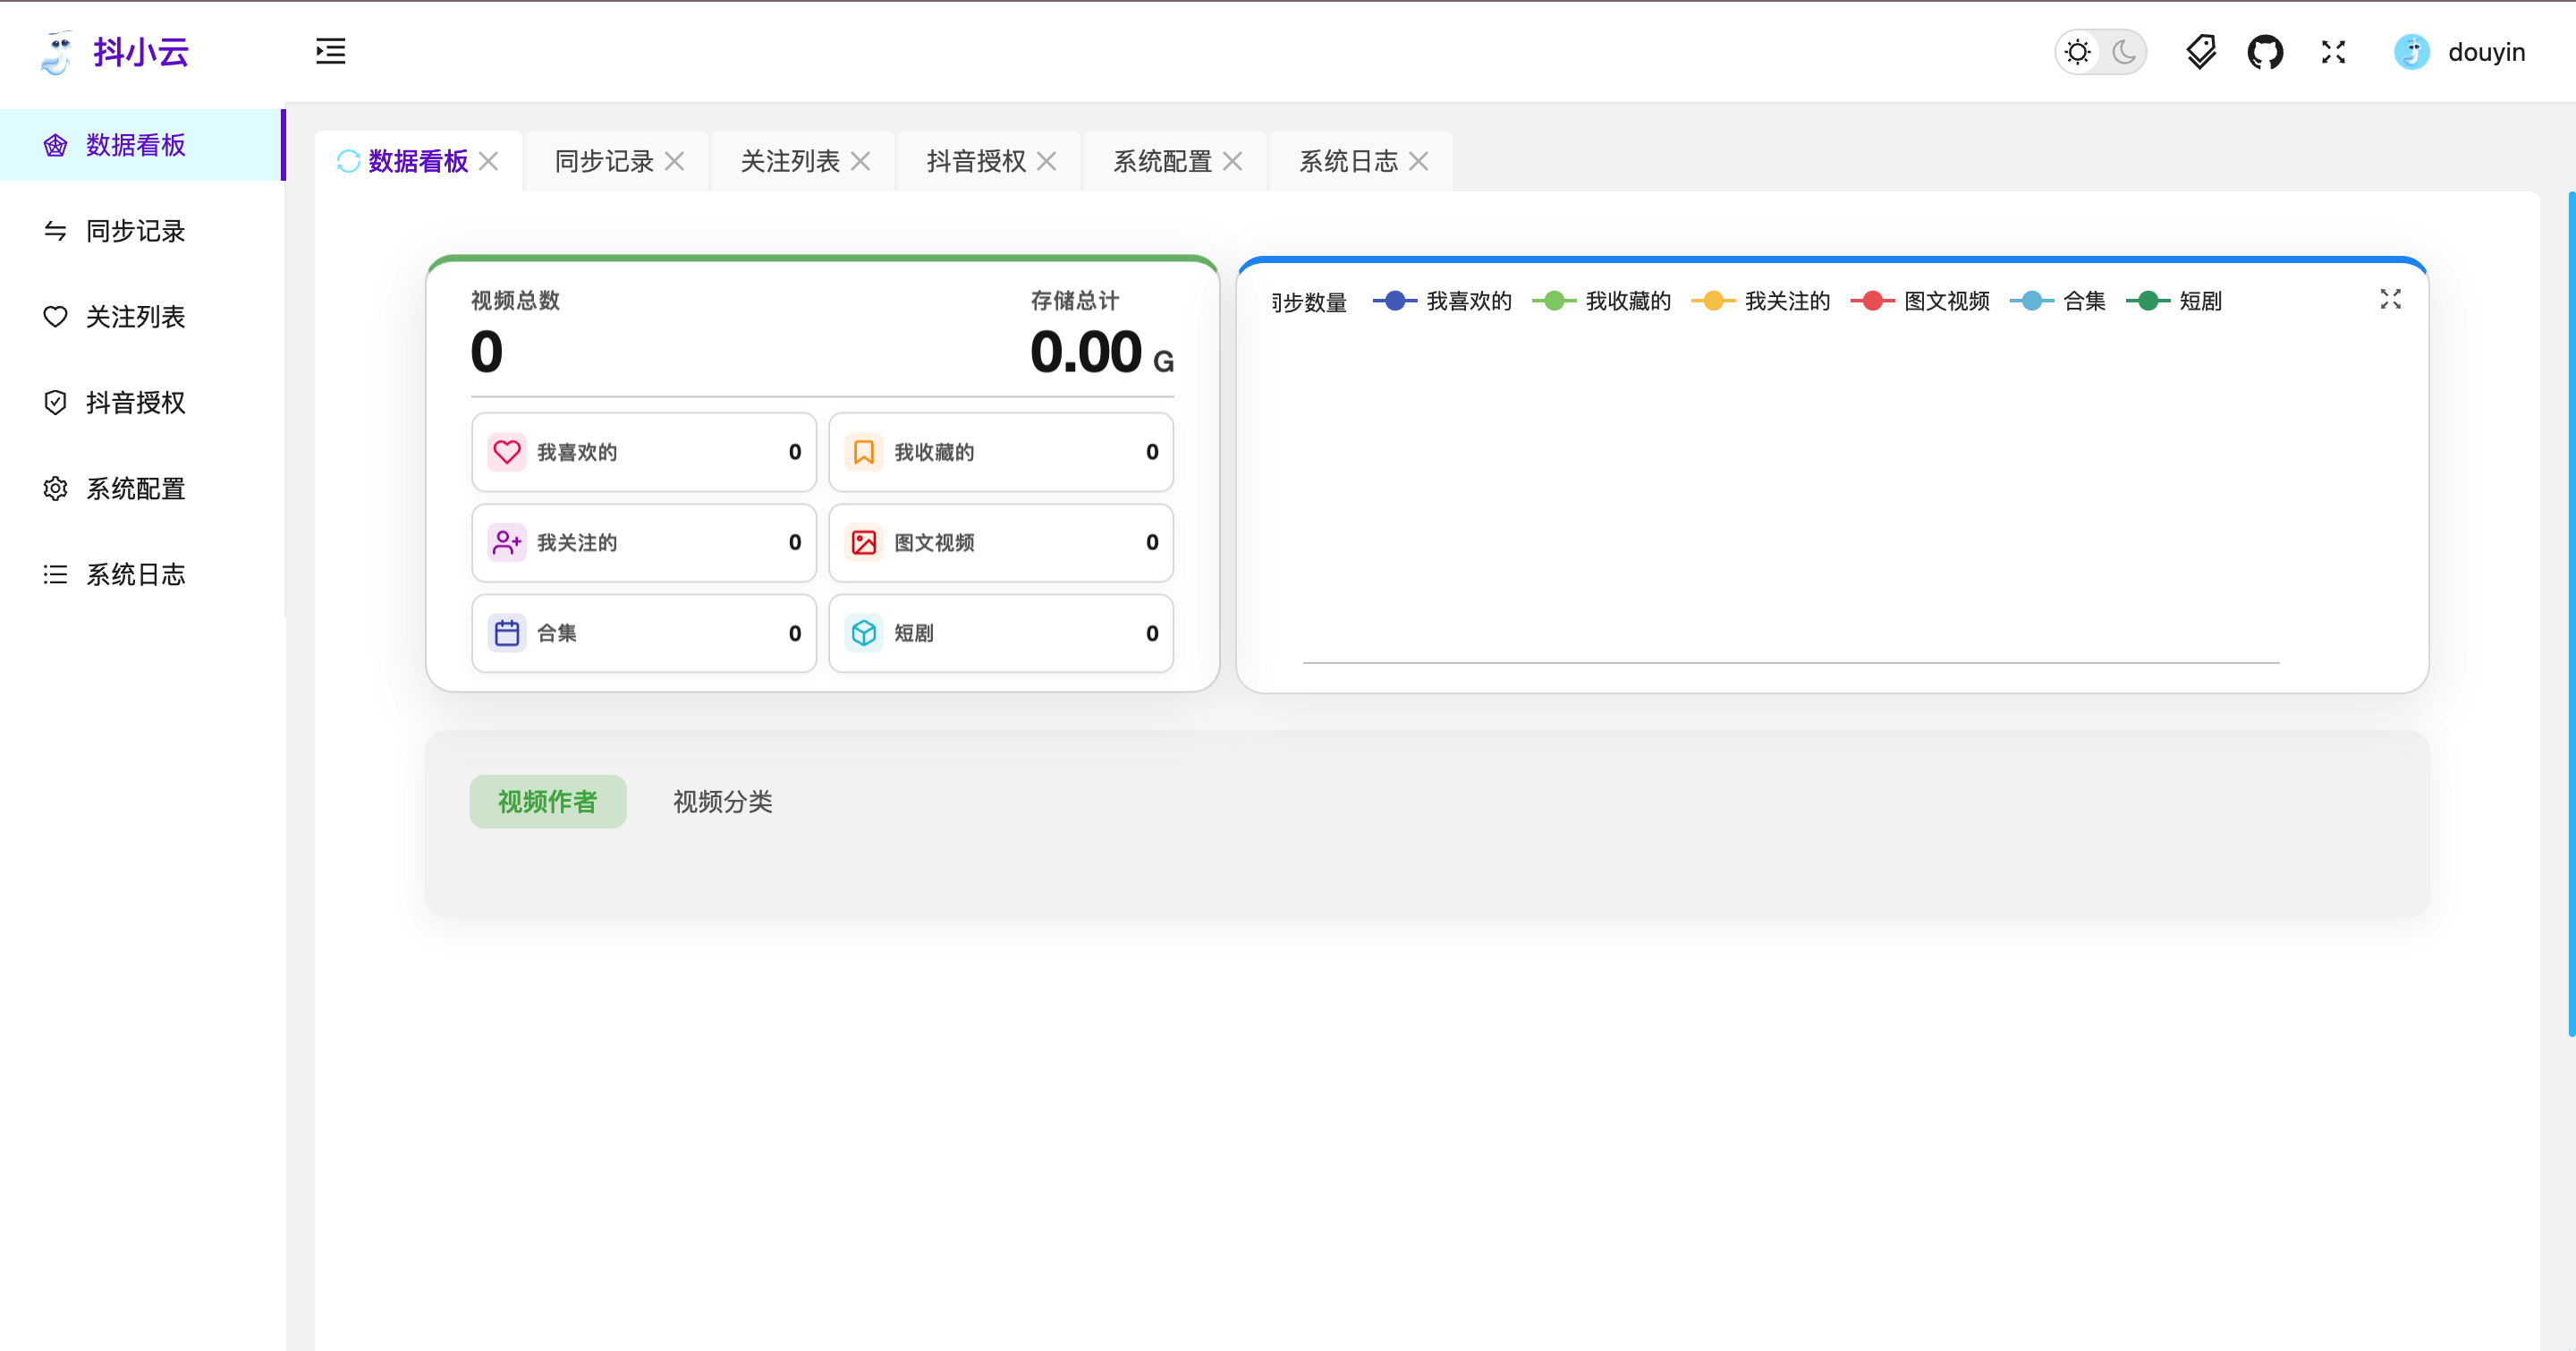The width and height of the screenshot is (2576, 1351).
Task: Close the 系统日志 tab
Action: (1419, 161)
